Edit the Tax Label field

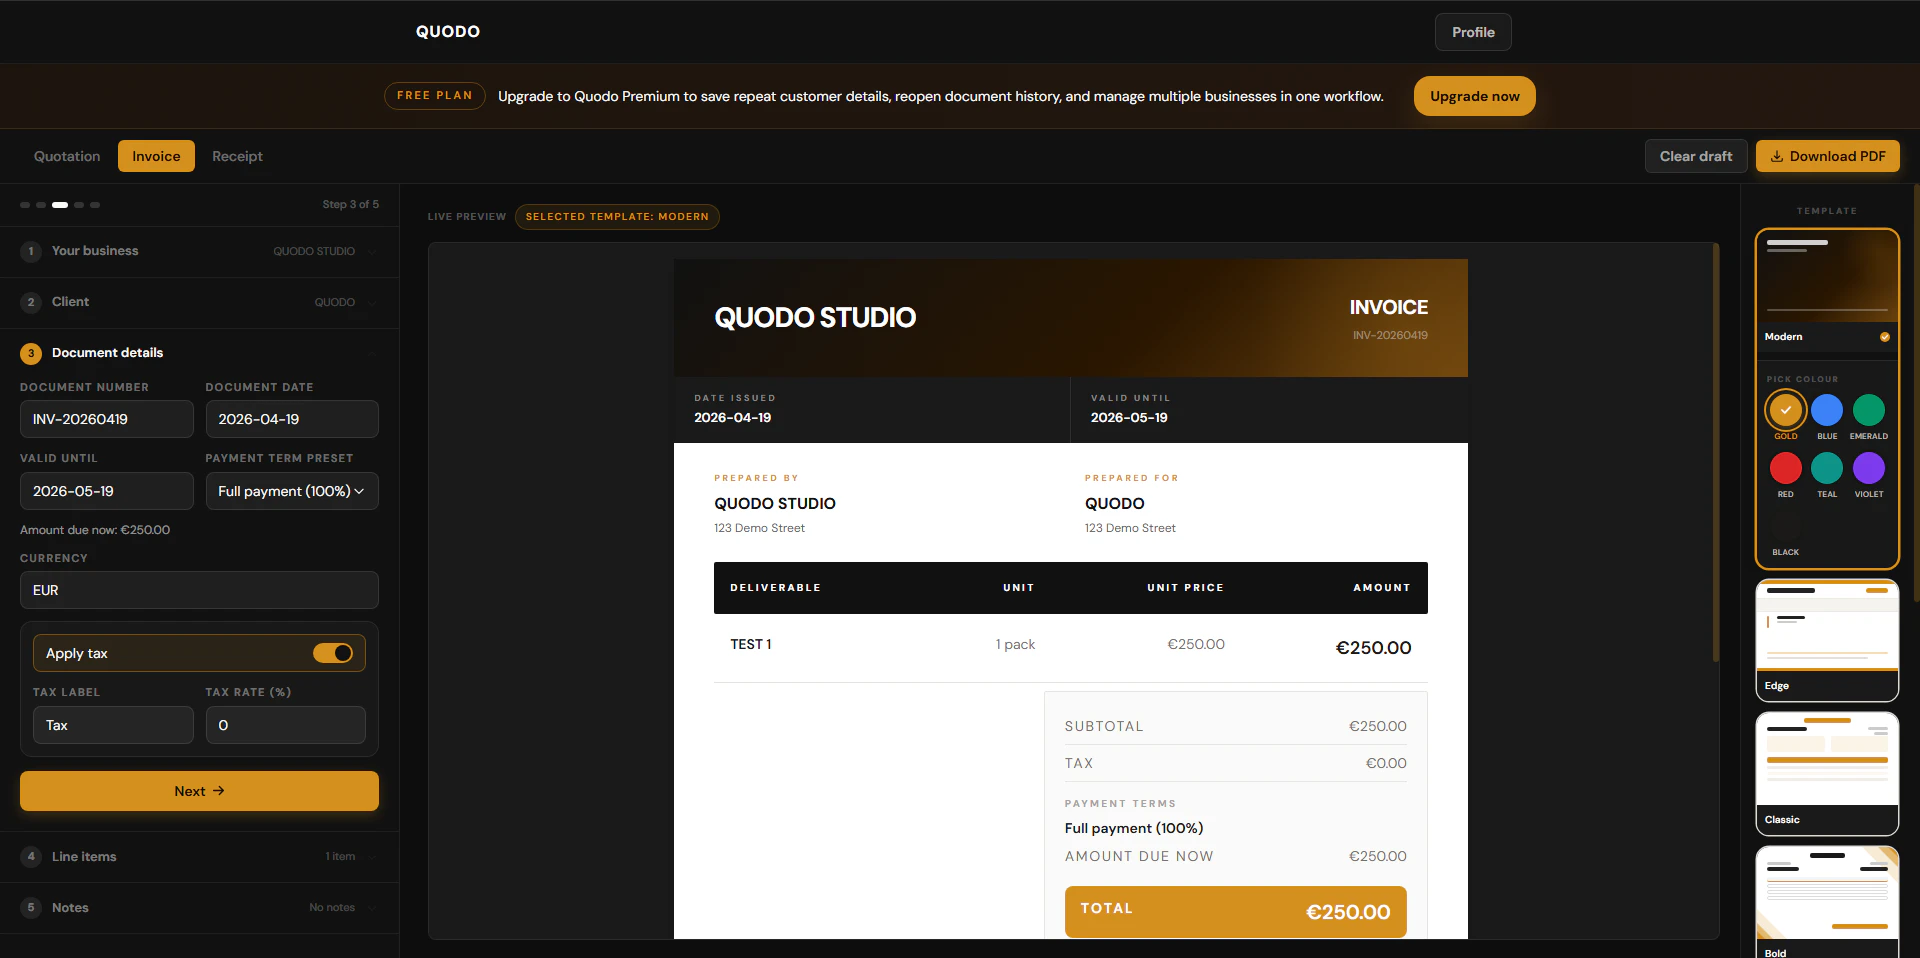point(113,725)
